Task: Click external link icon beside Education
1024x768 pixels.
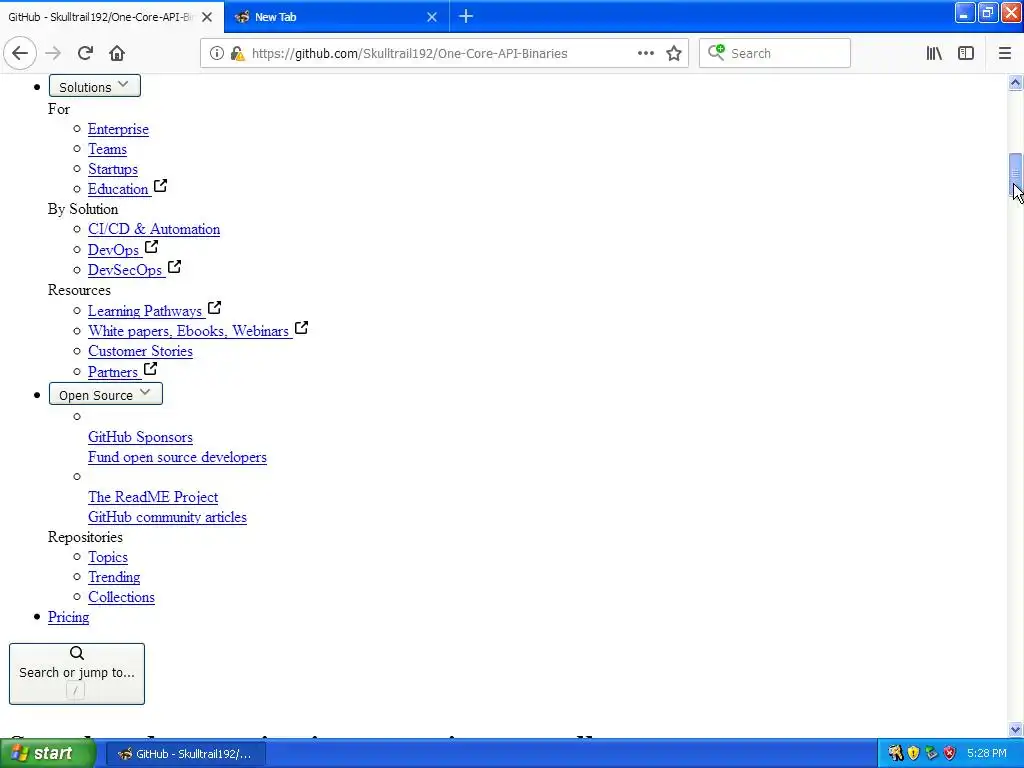Action: (x=161, y=186)
